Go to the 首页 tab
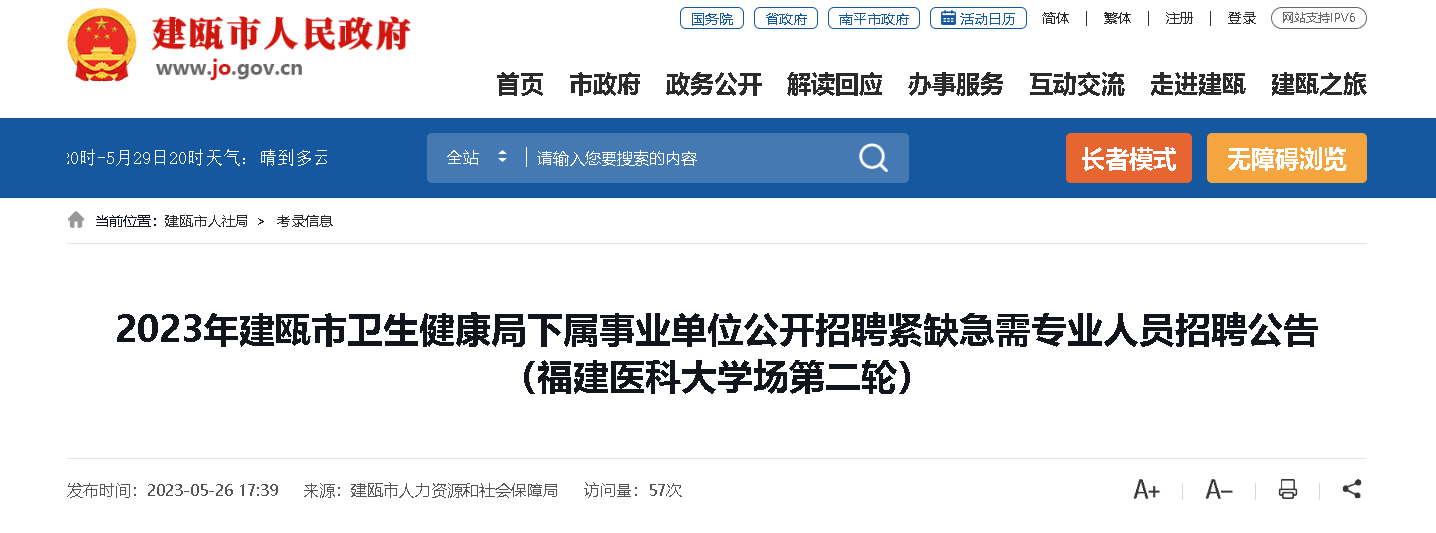Viewport: 1436px width, 533px height. pyautogui.click(x=520, y=85)
